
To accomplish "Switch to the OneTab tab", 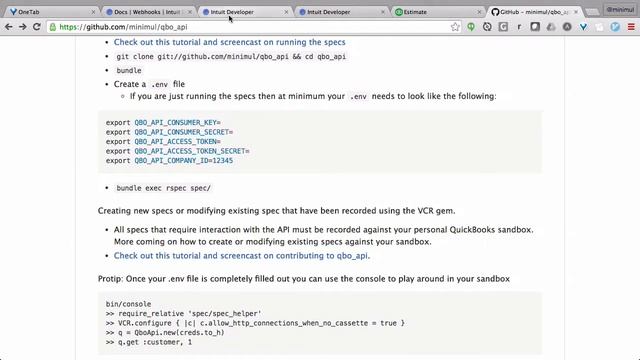I will coord(51,12).
